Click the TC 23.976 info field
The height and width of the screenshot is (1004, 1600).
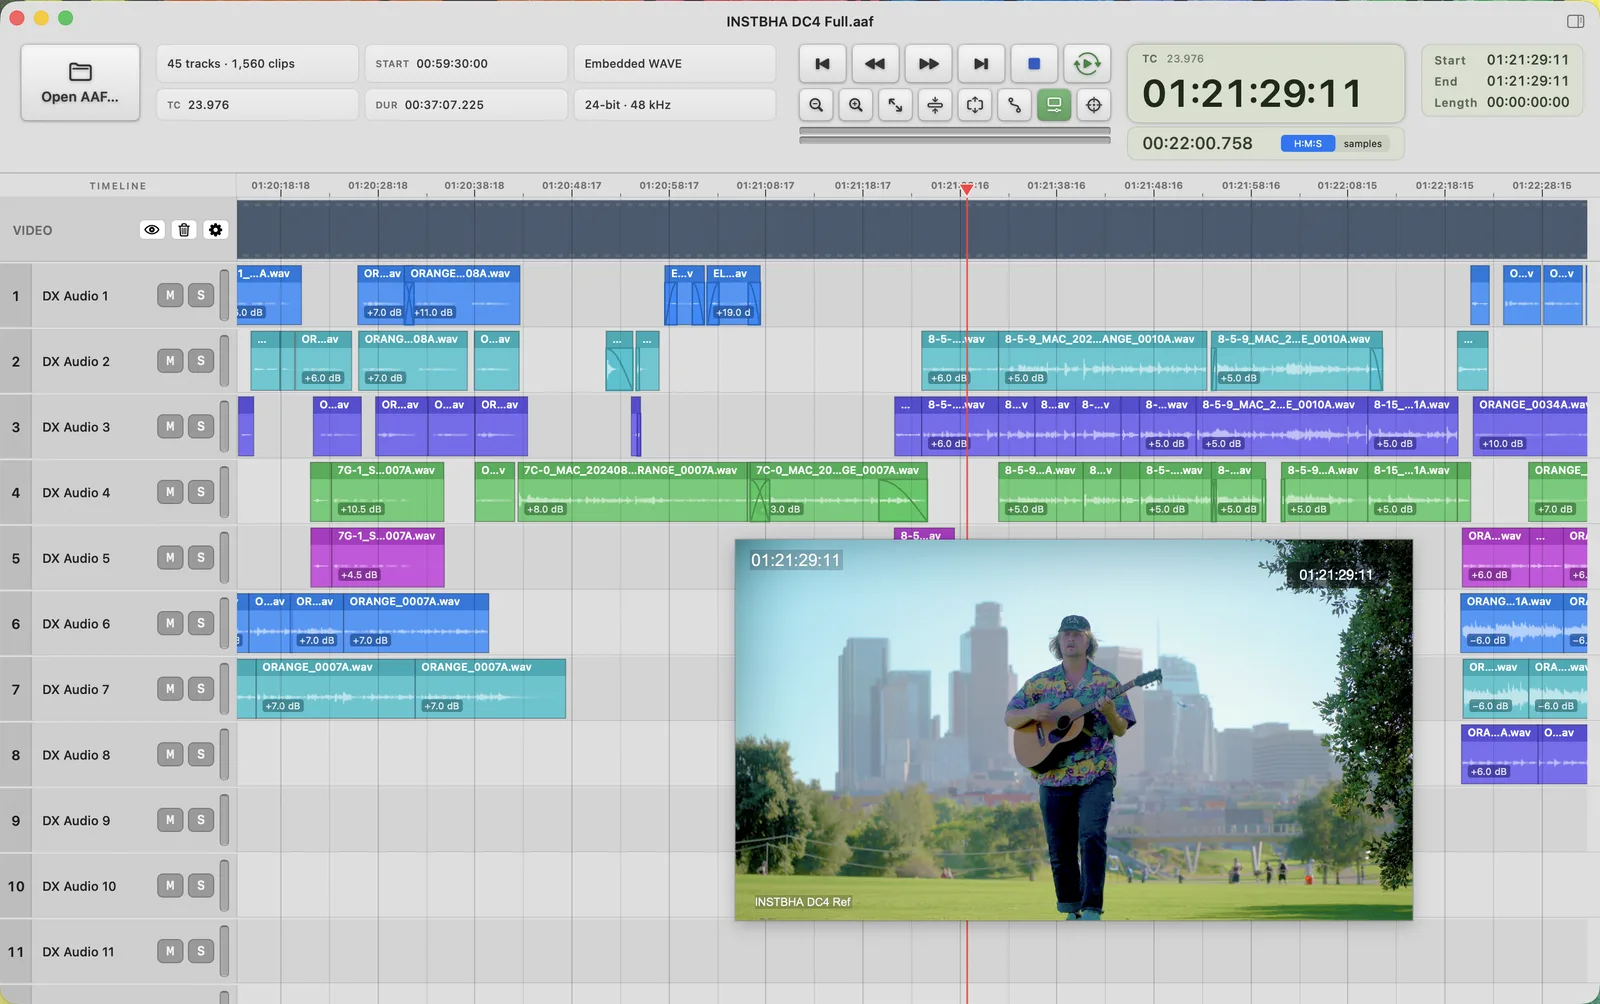[x=257, y=104]
